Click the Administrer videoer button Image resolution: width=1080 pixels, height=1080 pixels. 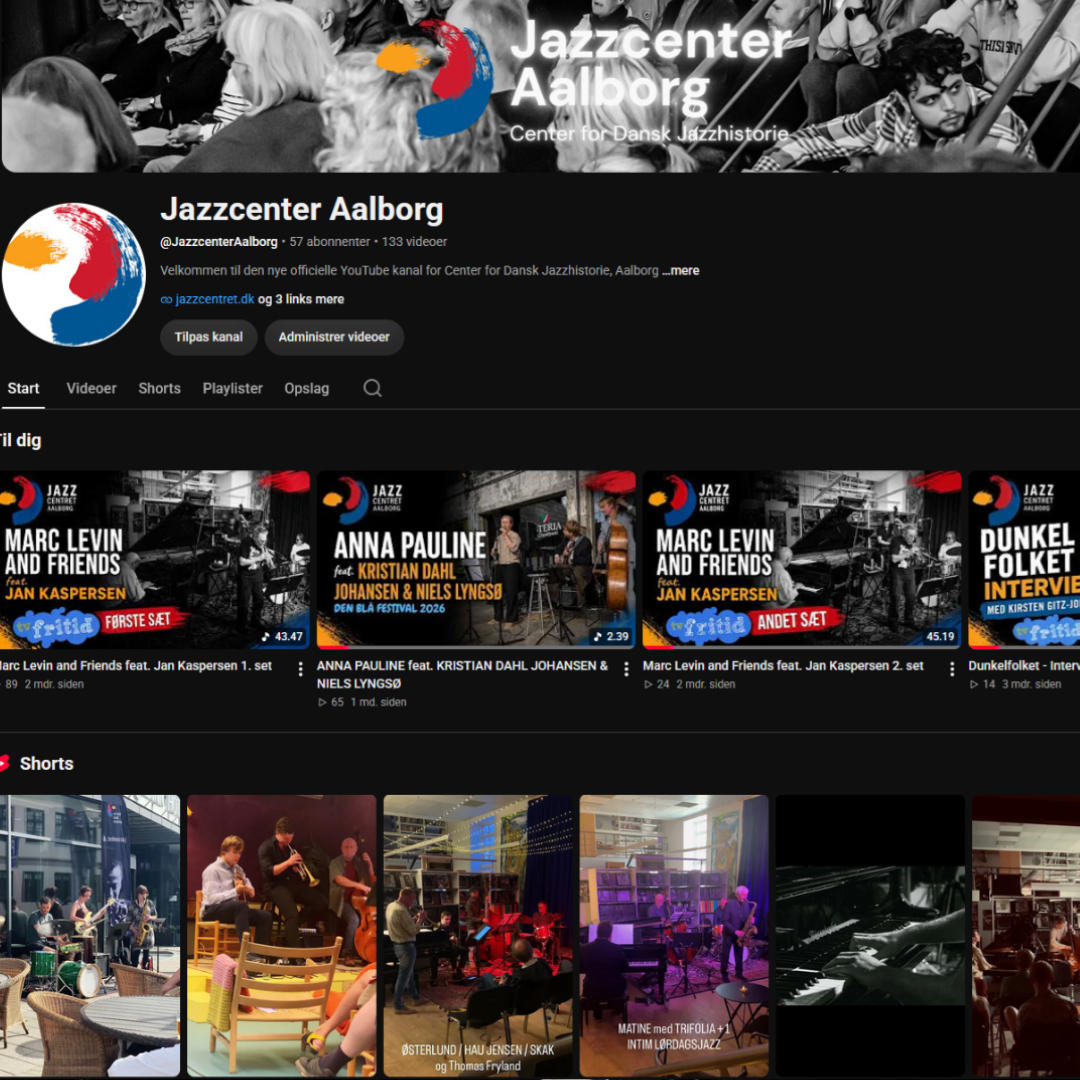point(334,338)
